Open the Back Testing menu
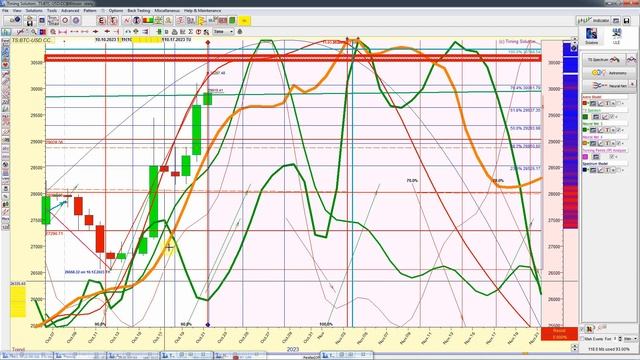 point(139,10)
